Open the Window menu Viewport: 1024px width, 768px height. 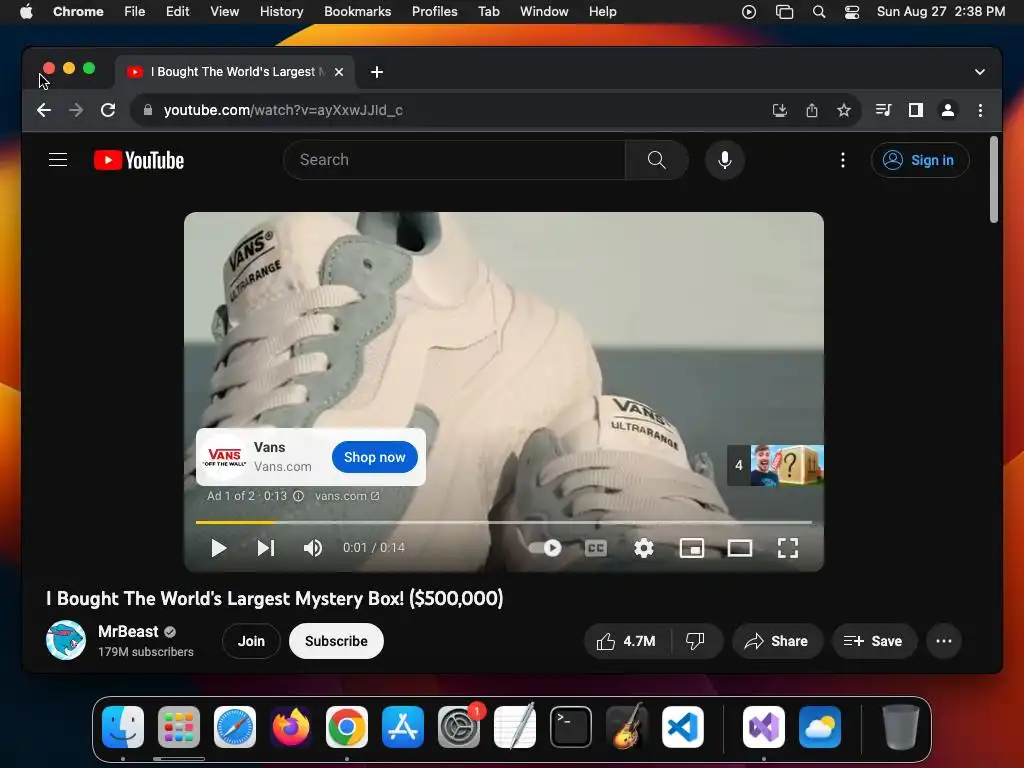pos(544,12)
